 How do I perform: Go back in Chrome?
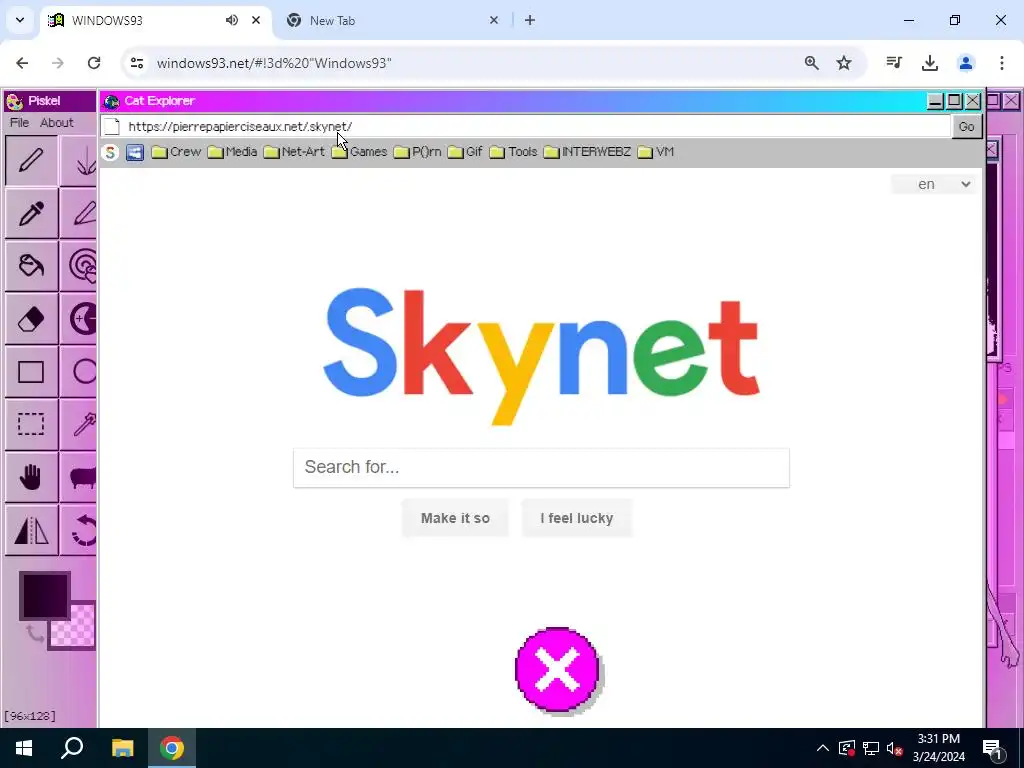[x=22, y=63]
